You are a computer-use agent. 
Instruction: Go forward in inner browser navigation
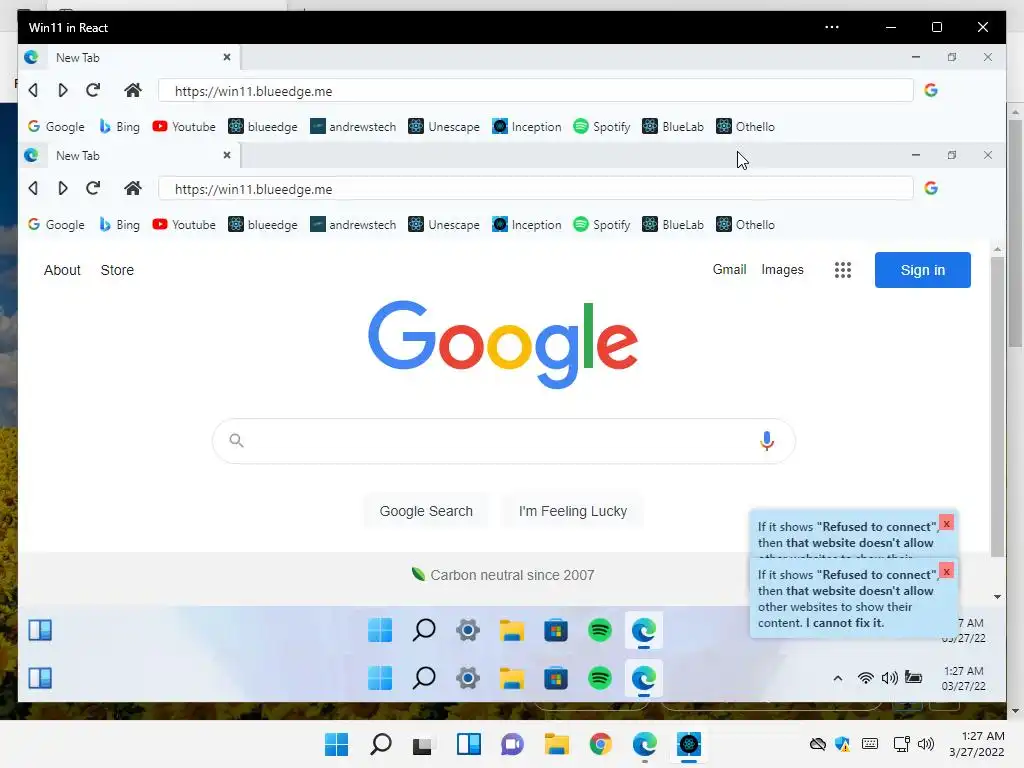pos(63,188)
